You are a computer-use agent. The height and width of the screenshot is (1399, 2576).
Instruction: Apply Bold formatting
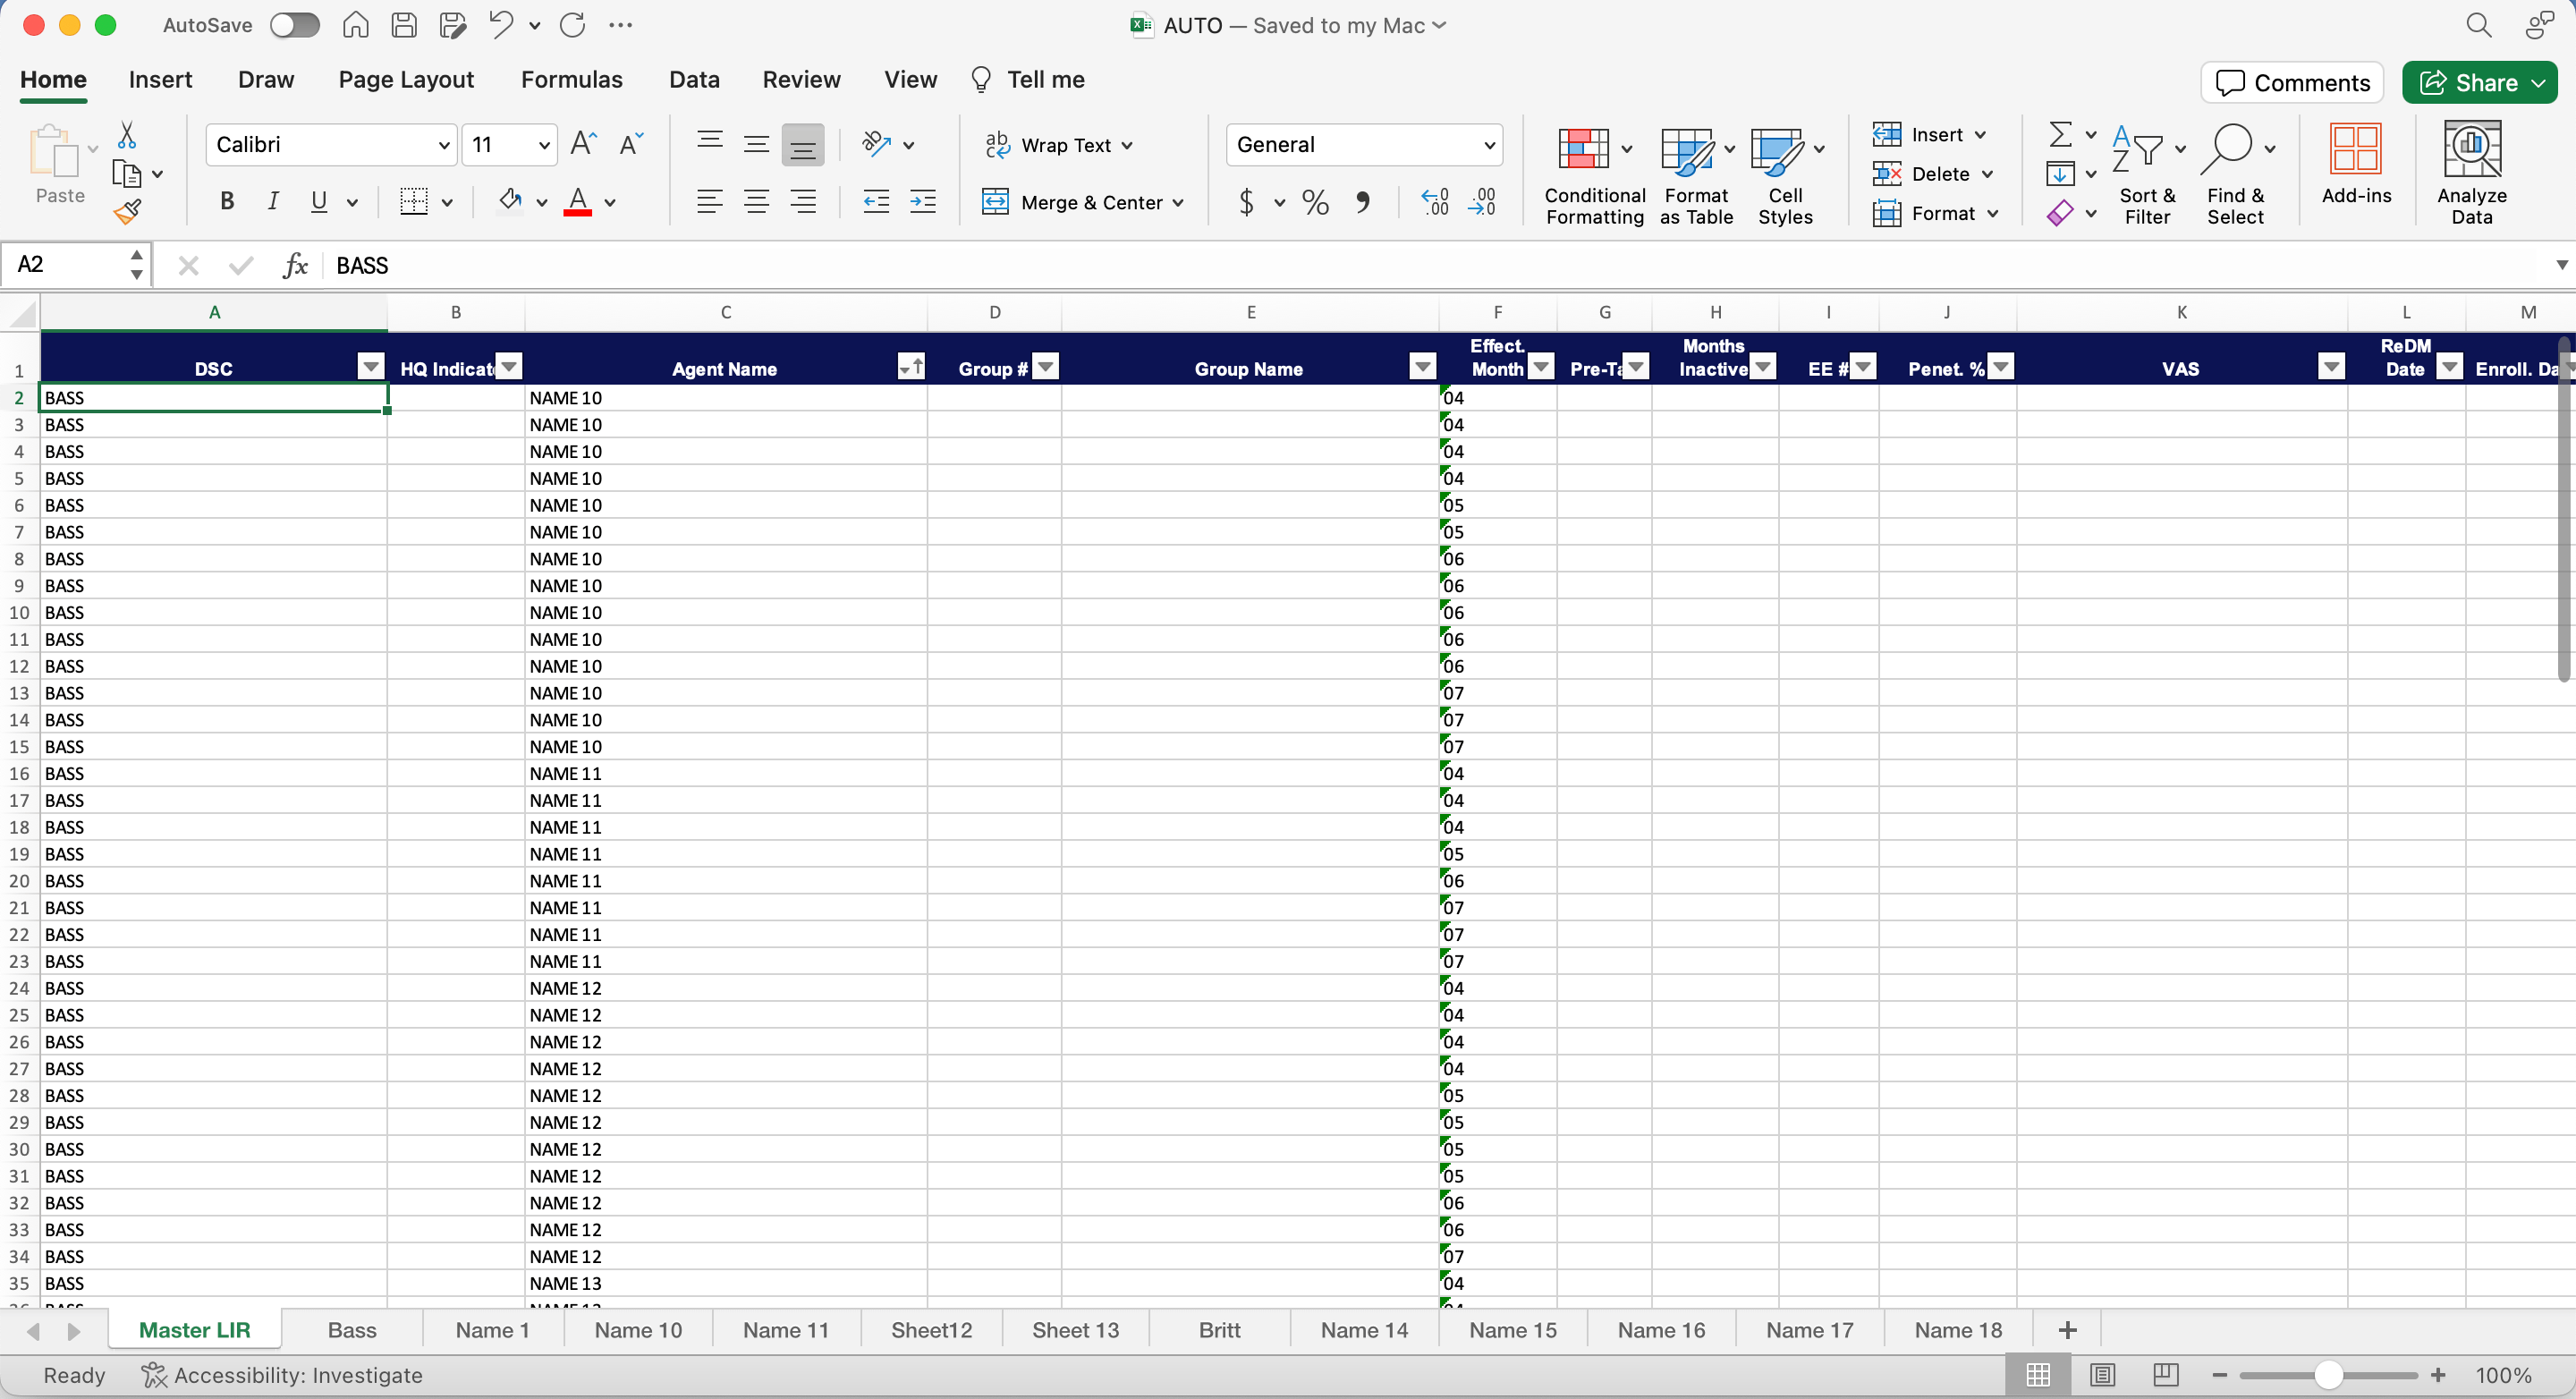(x=227, y=202)
